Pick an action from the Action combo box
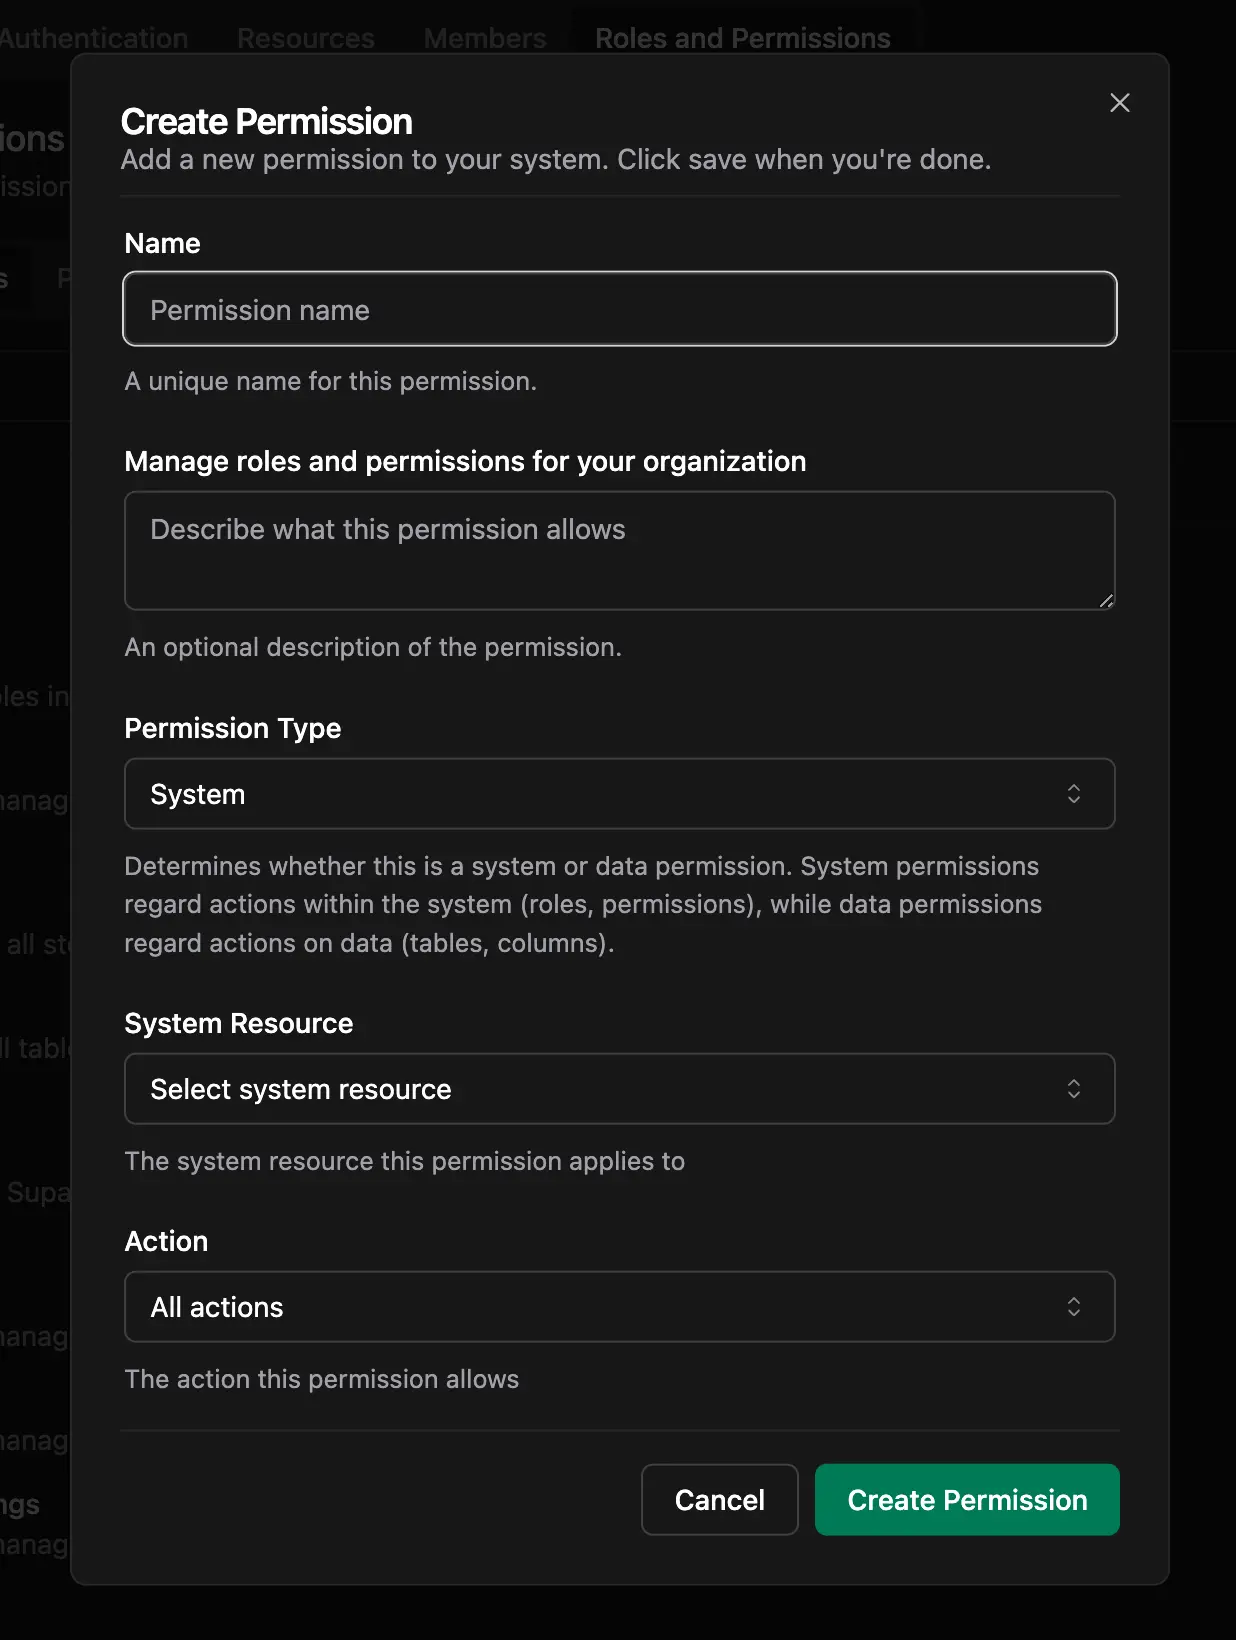The width and height of the screenshot is (1236, 1640). tap(619, 1307)
